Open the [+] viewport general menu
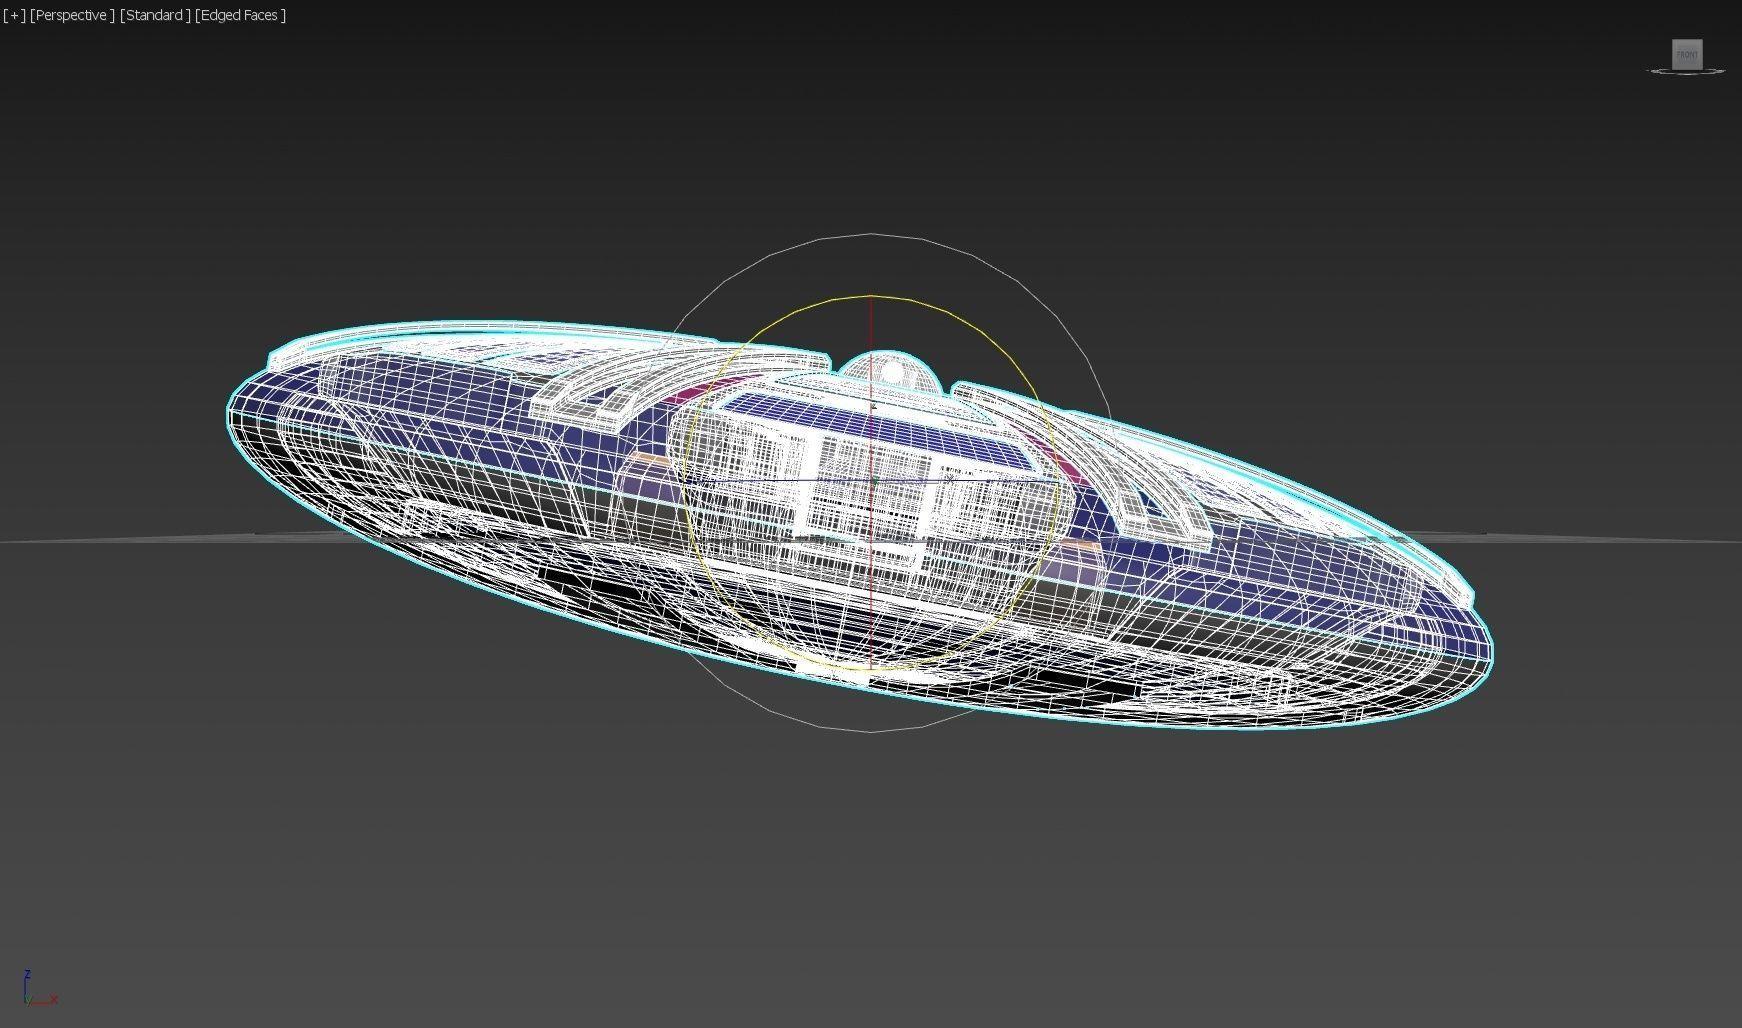 (x=14, y=15)
